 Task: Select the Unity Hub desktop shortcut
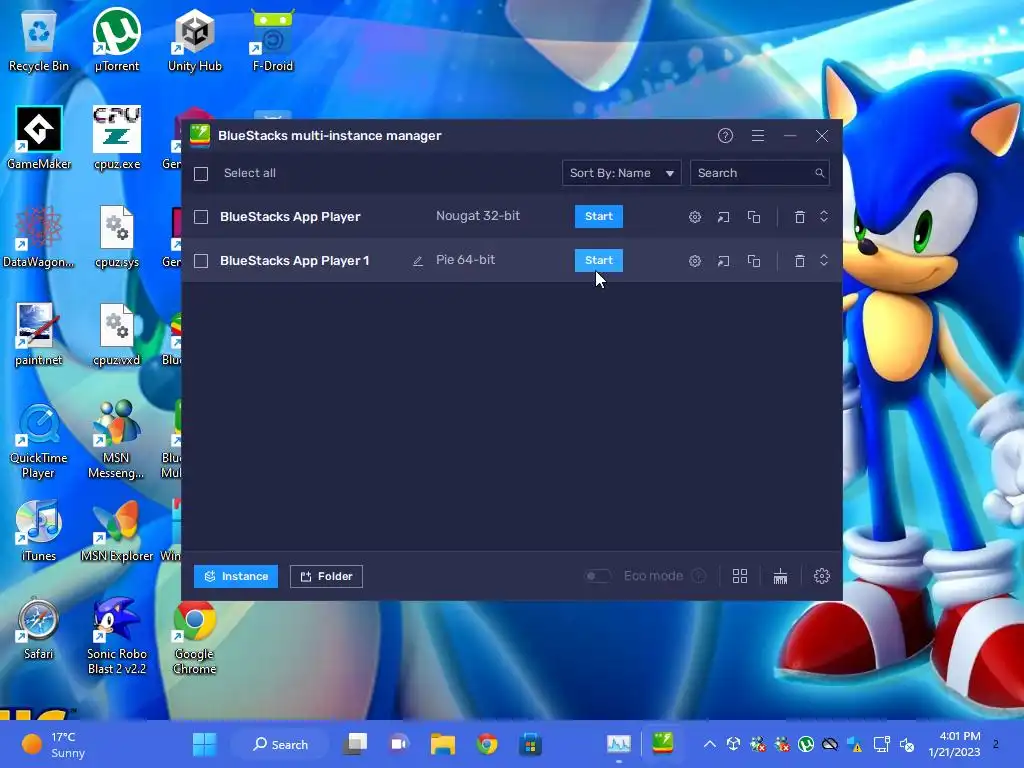pyautogui.click(x=195, y=40)
